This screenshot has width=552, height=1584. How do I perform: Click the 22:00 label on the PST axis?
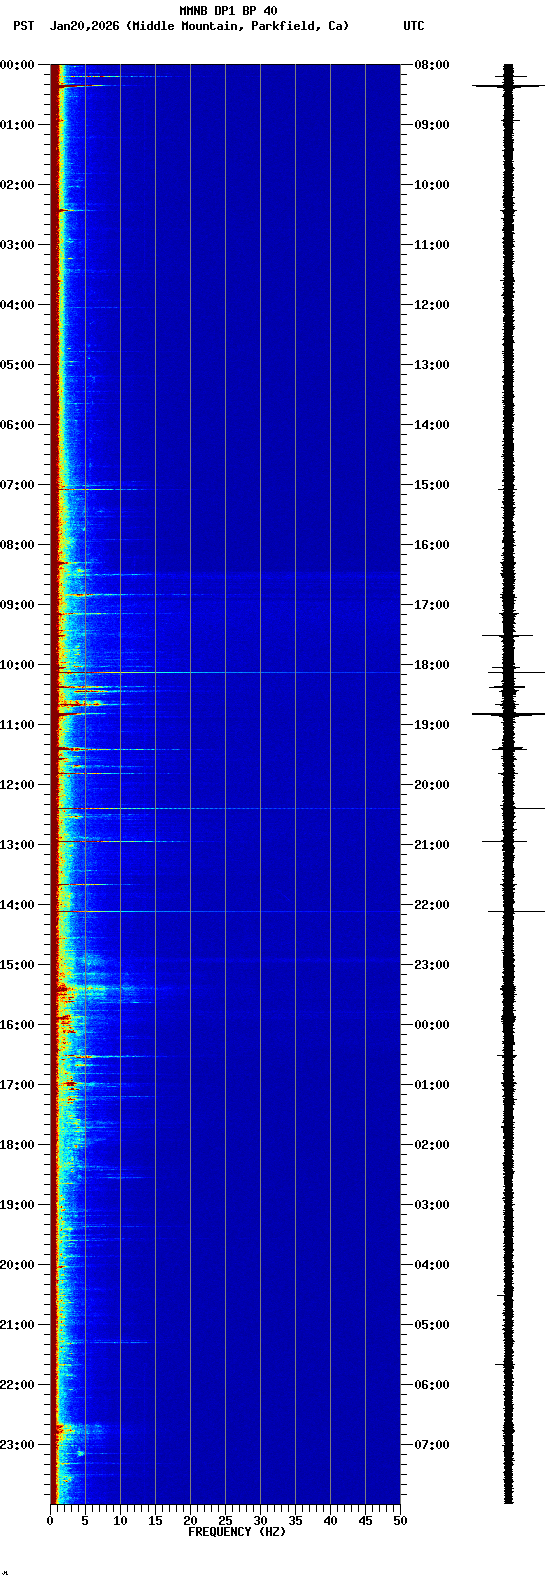coord(17,1385)
